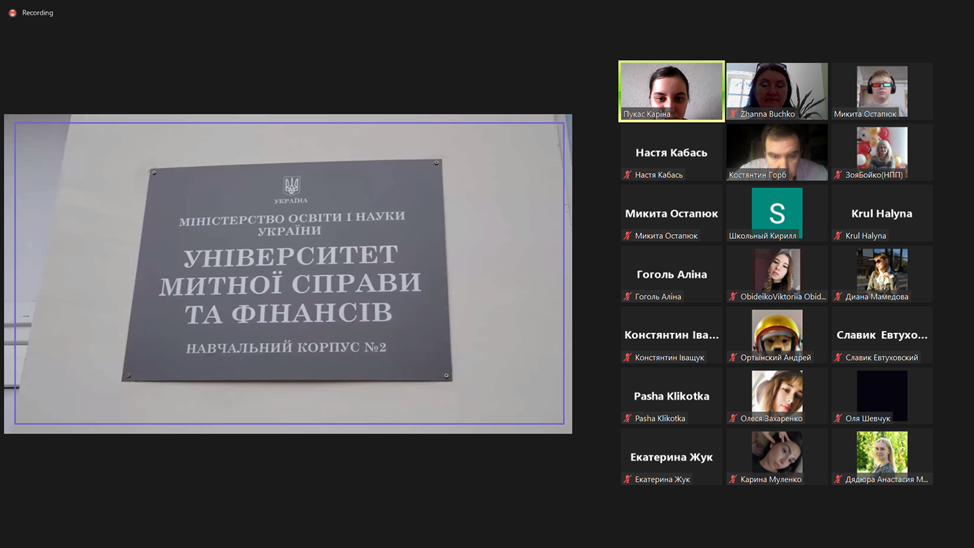Viewport: 974px width, 548px height.
Task: Click muted mic icon beside small Krul Halyna label
Action: [838, 235]
